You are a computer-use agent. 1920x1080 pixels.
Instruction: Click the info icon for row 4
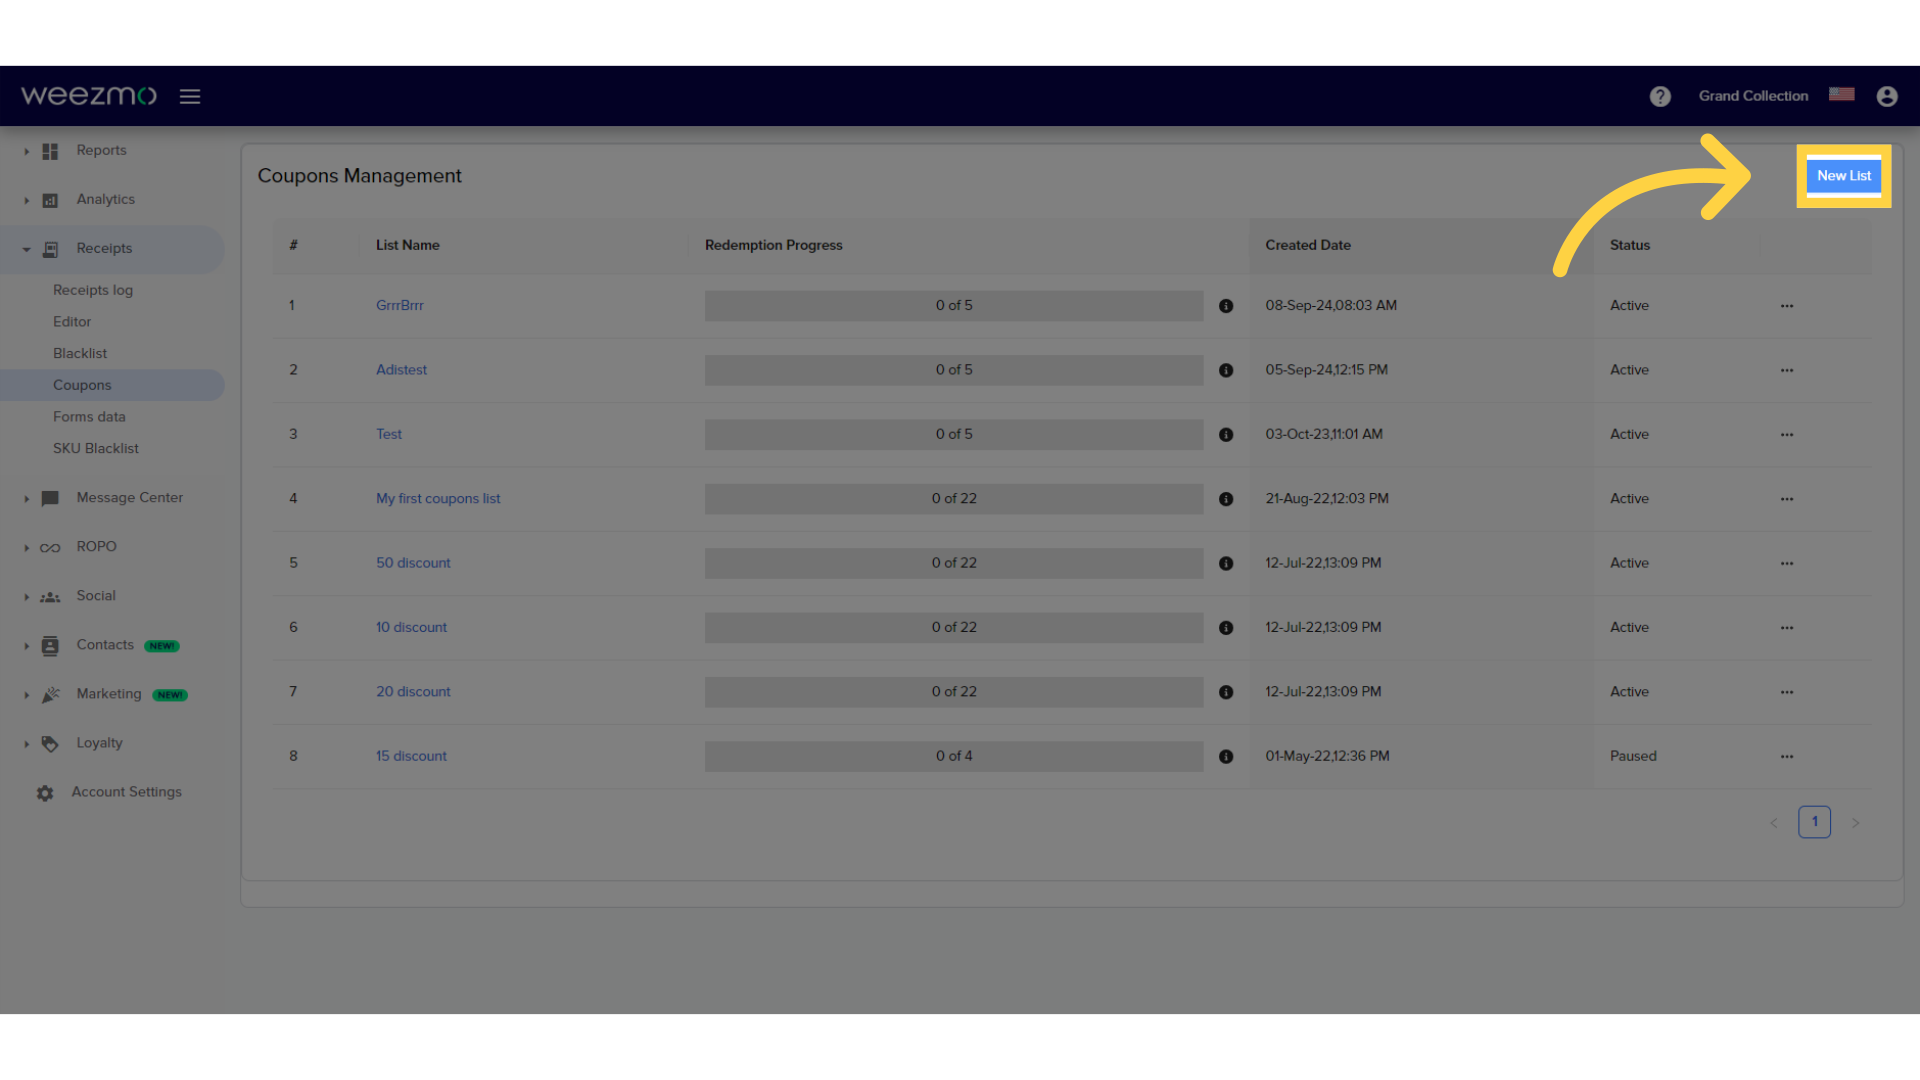tap(1225, 498)
